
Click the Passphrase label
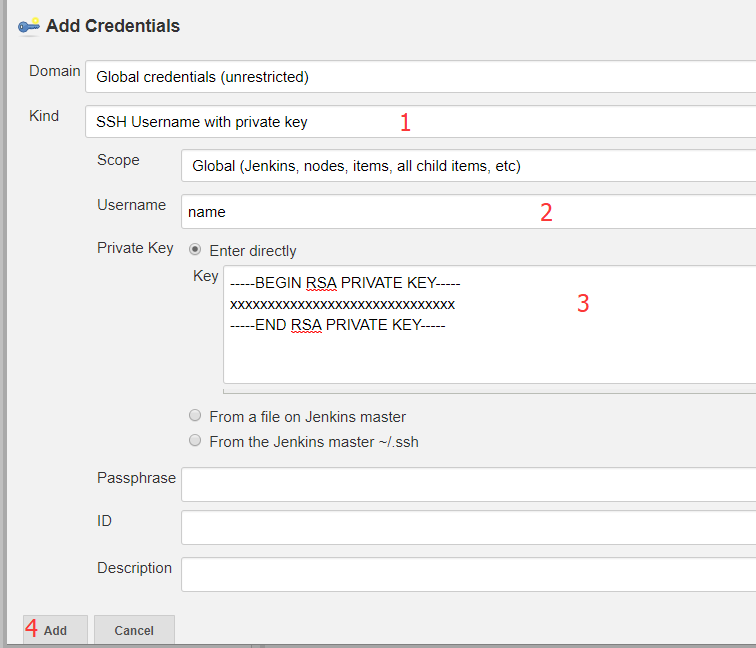(x=136, y=478)
